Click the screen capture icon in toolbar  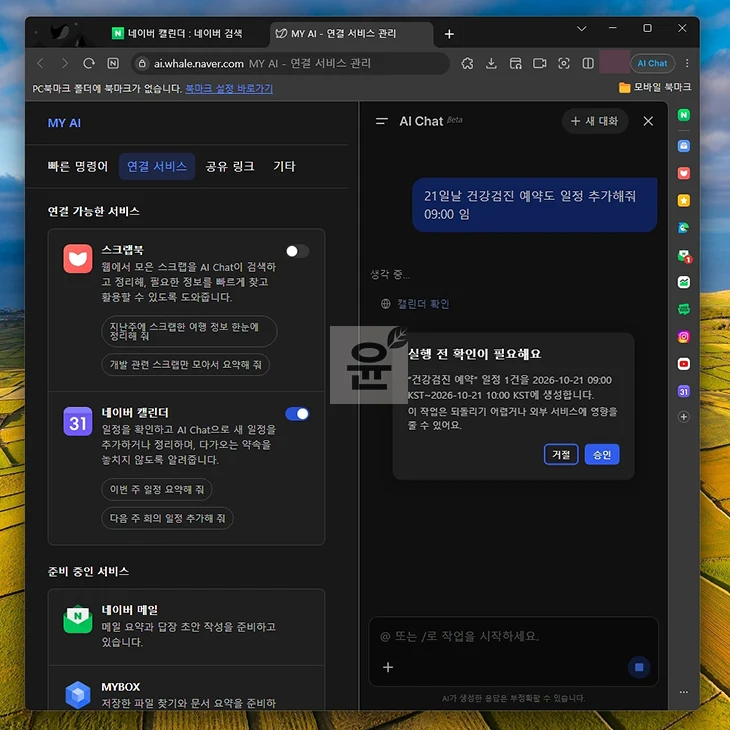(x=515, y=63)
